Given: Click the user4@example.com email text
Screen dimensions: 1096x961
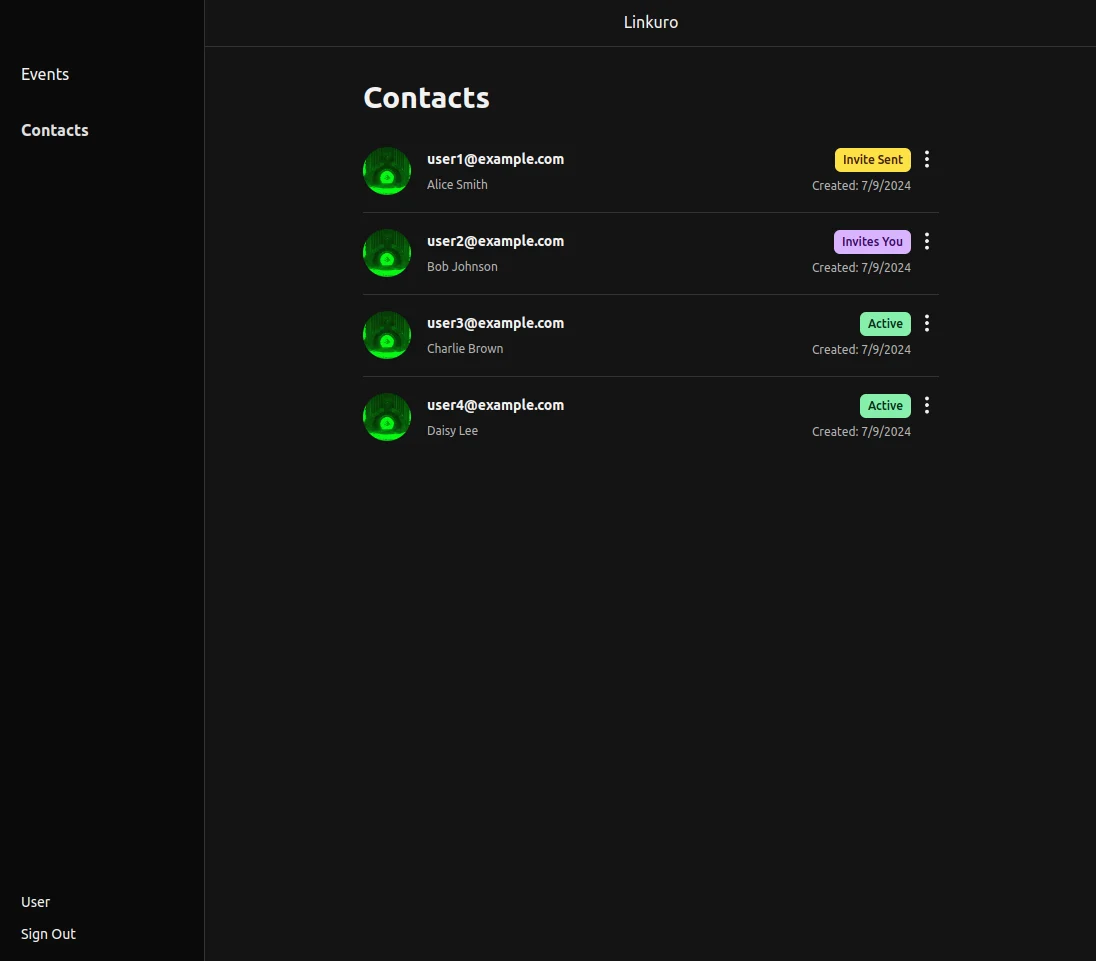Looking at the screenshot, I should pos(495,405).
